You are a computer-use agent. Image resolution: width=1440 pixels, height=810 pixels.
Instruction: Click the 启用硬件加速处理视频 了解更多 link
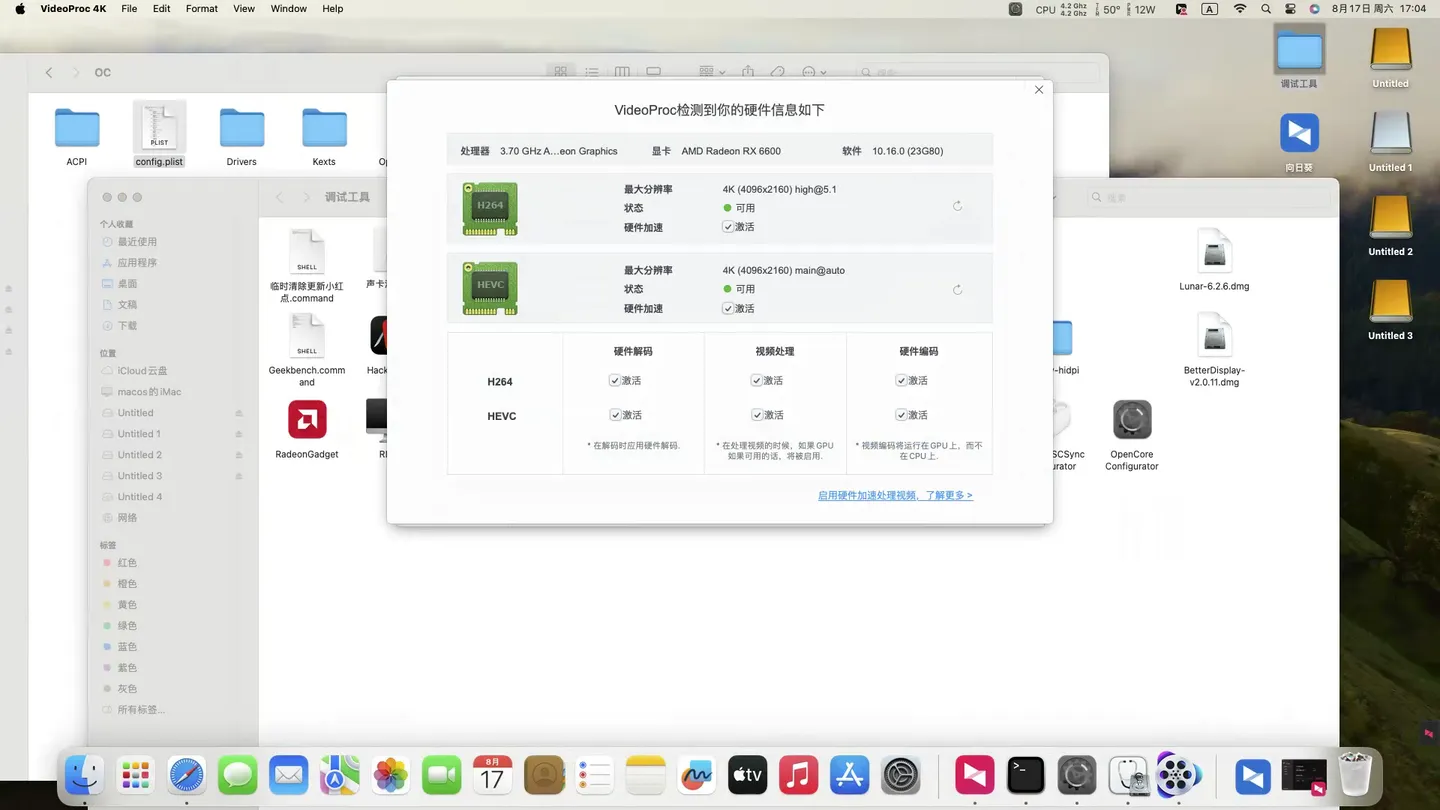(x=895, y=495)
